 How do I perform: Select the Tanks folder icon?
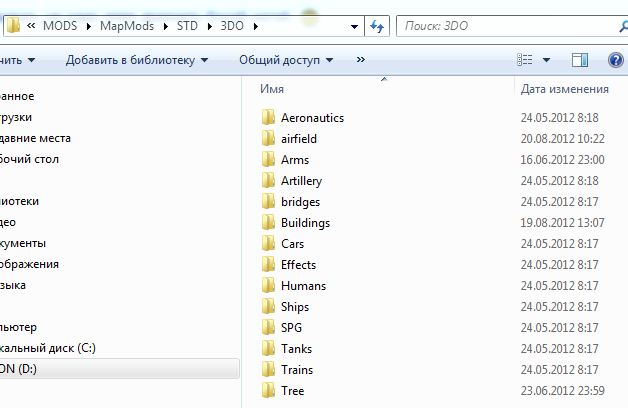tap(268, 348)
